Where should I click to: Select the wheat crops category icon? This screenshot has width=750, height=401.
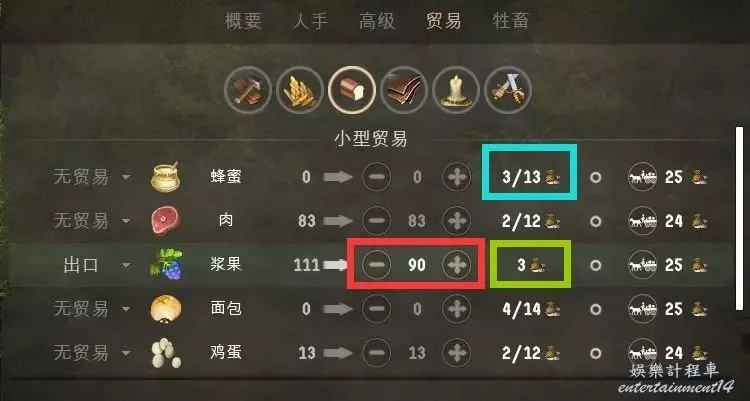tap(299, 90)
